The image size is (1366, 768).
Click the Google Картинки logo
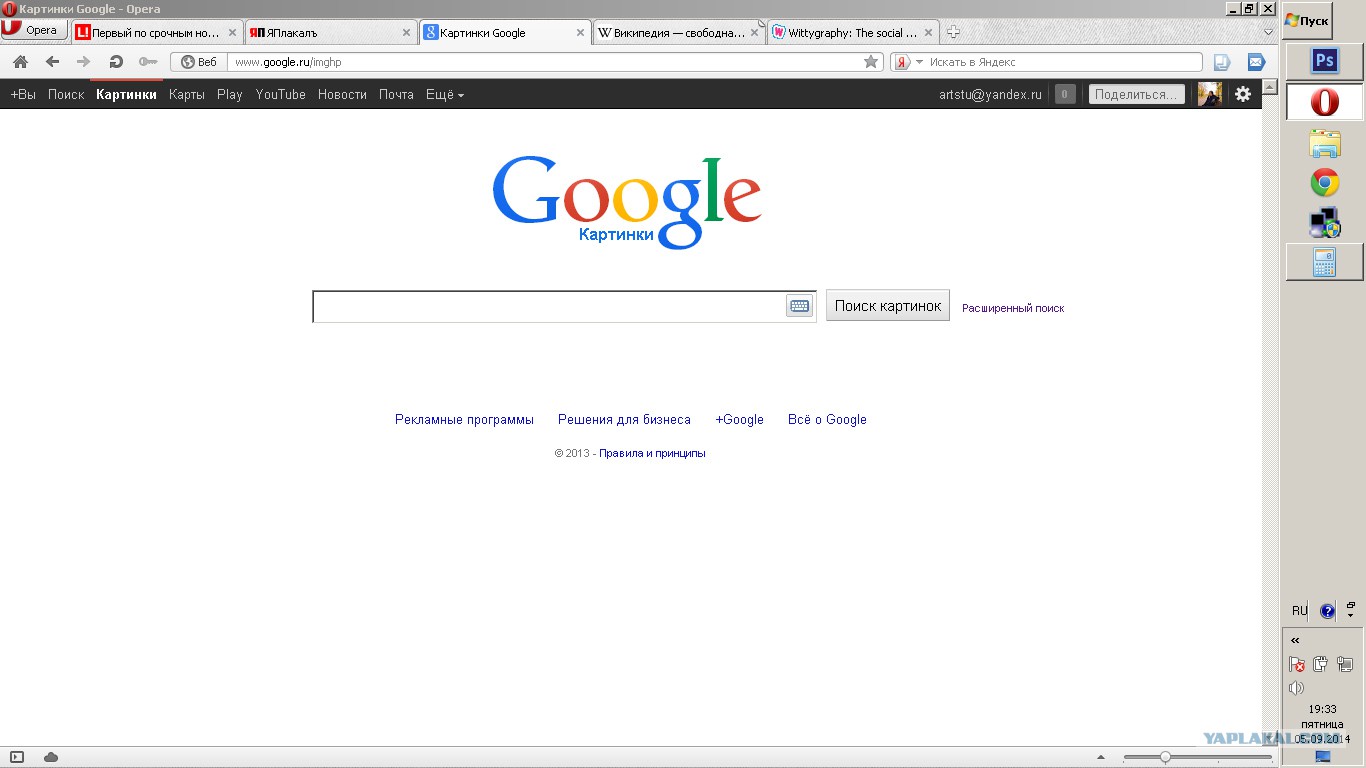(x=627, y=202)
